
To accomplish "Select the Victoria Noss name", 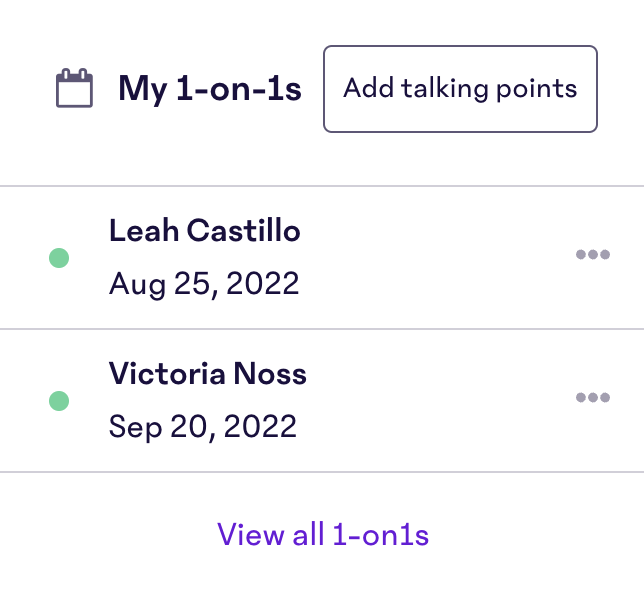I will click(x=207, y=374).
